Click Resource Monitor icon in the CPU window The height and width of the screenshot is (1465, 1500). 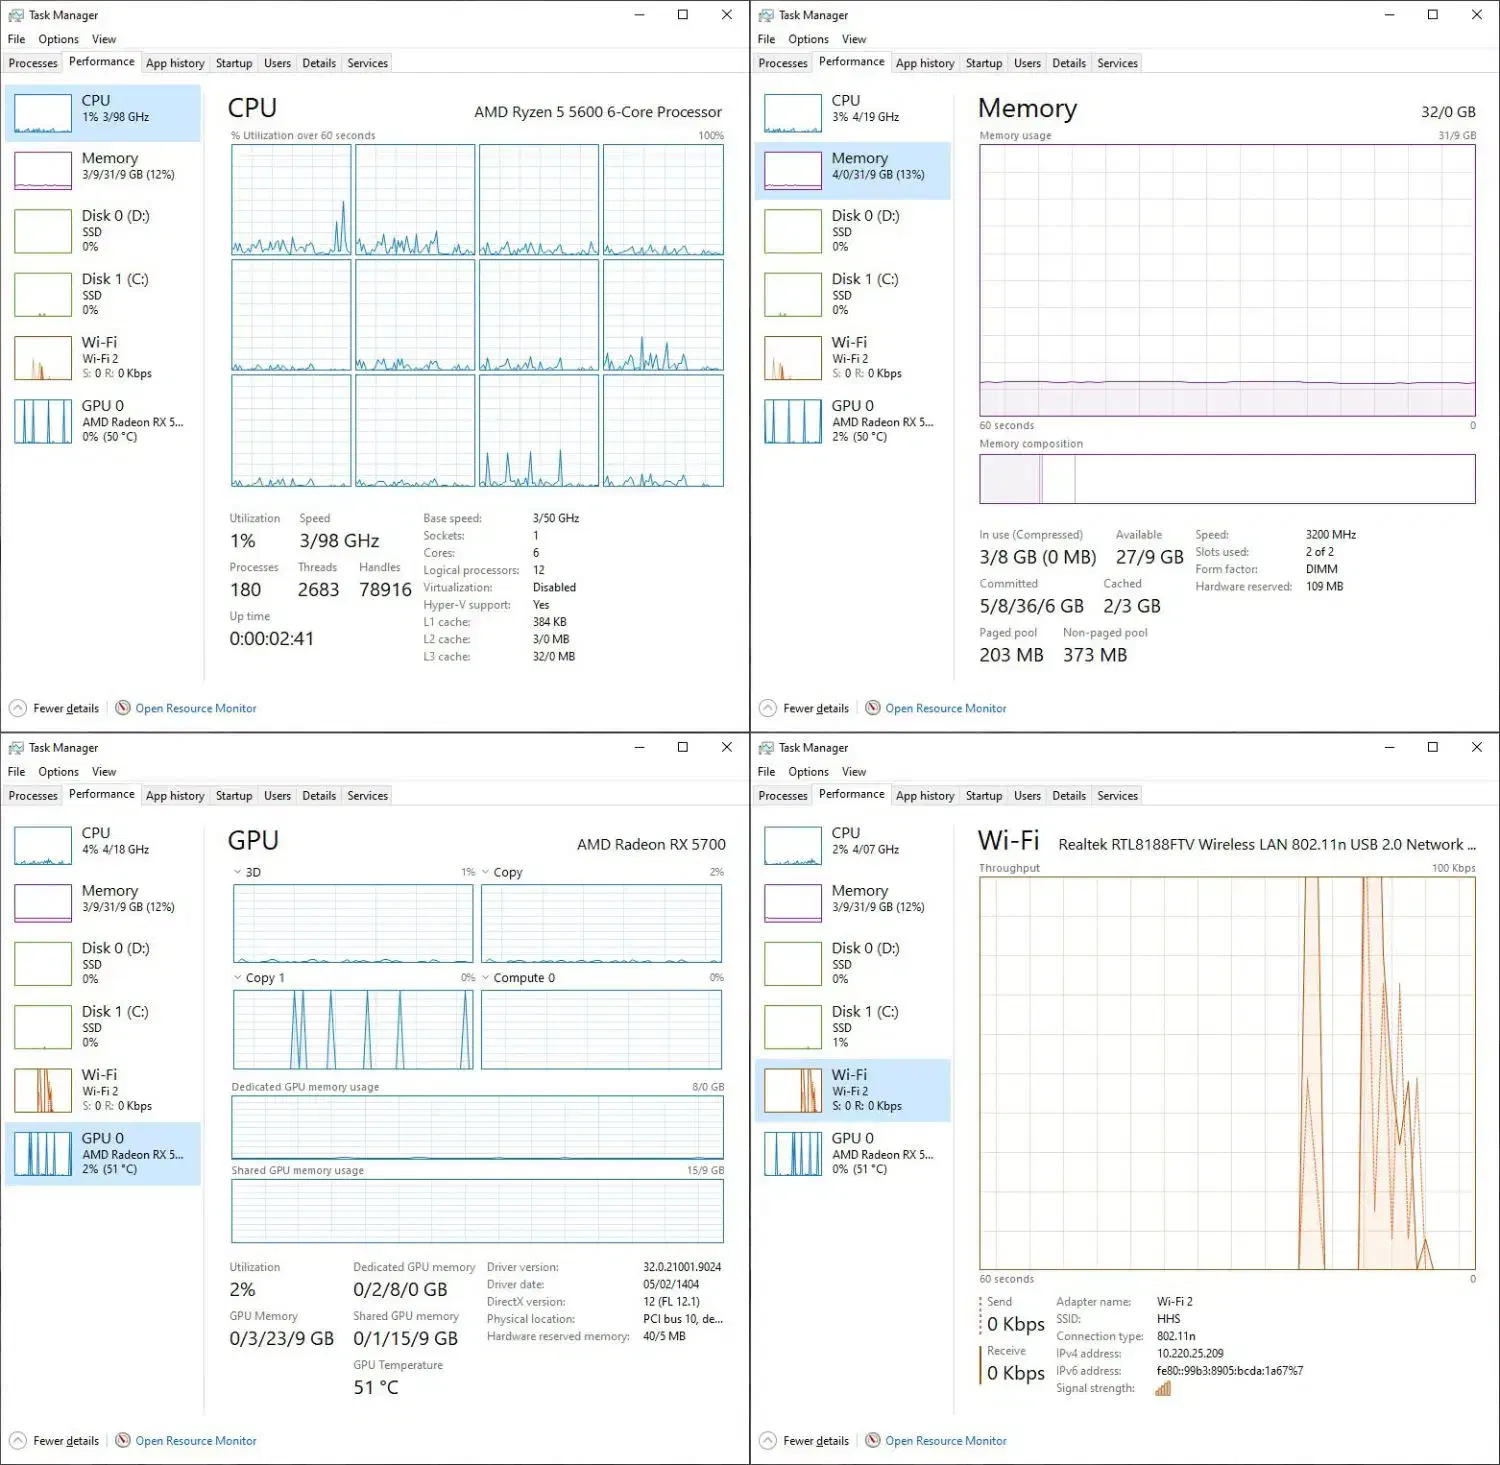click(123, 708)
